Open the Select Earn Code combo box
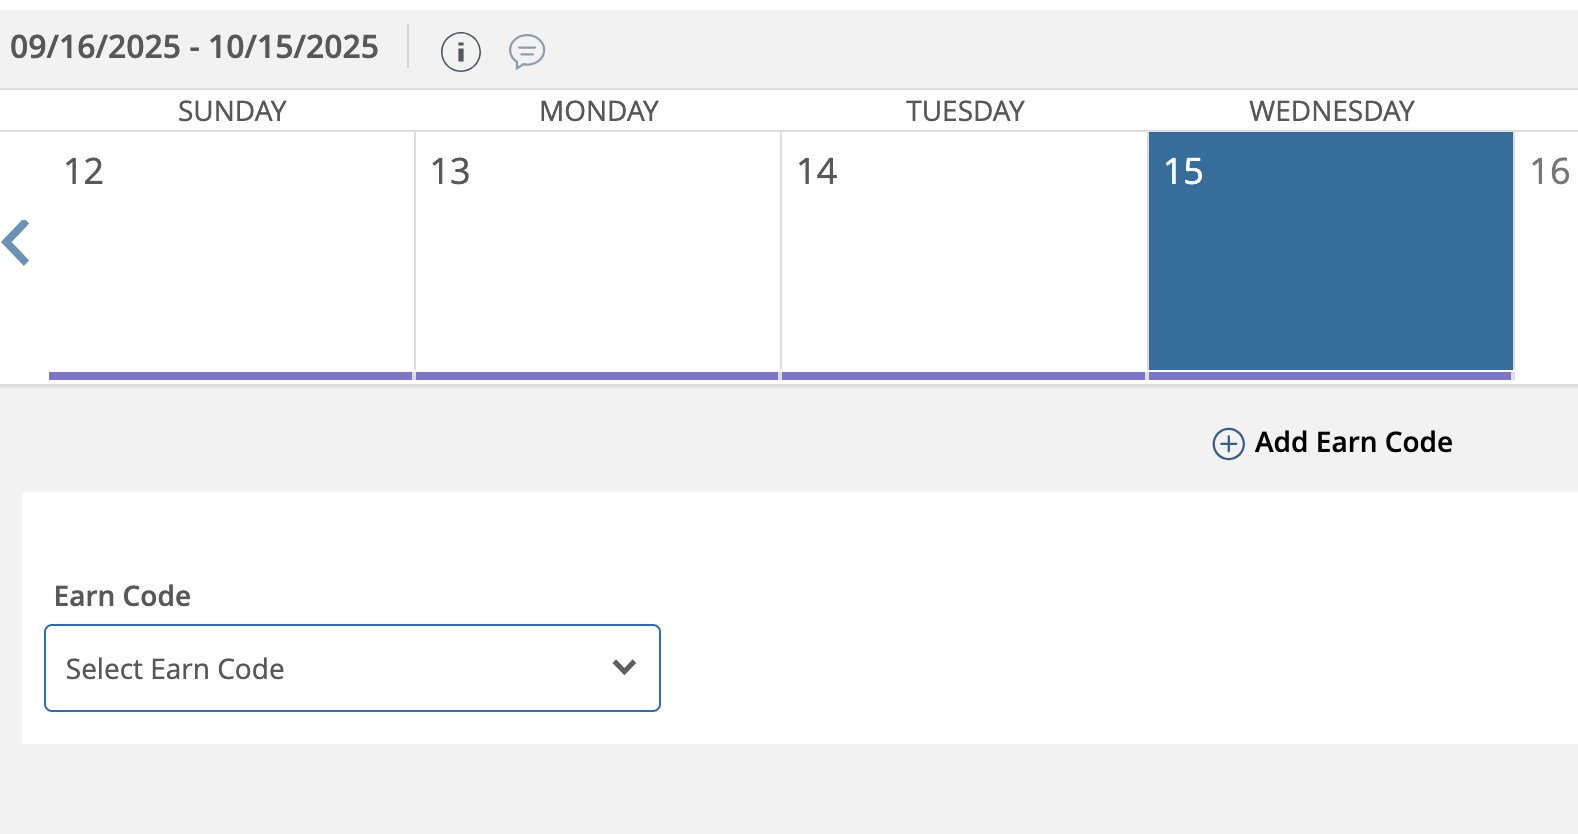The width and height of the screenshot is (1578, 834). (352, 668)
